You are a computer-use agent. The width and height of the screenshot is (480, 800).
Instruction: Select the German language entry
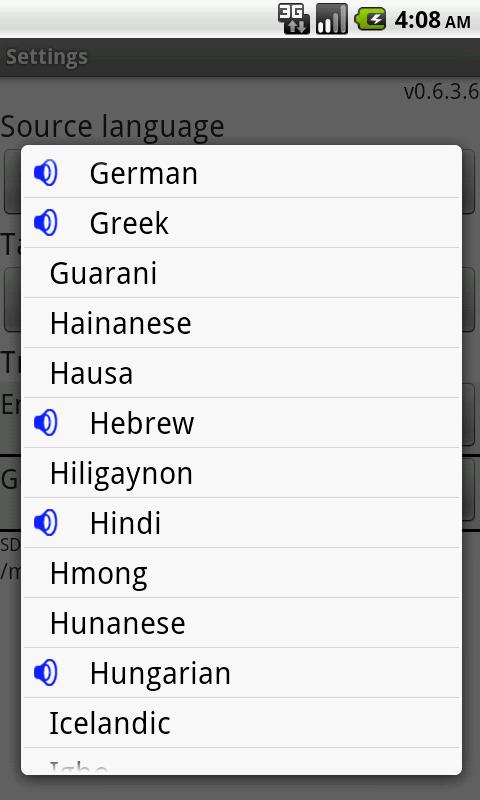pos(242,173)
